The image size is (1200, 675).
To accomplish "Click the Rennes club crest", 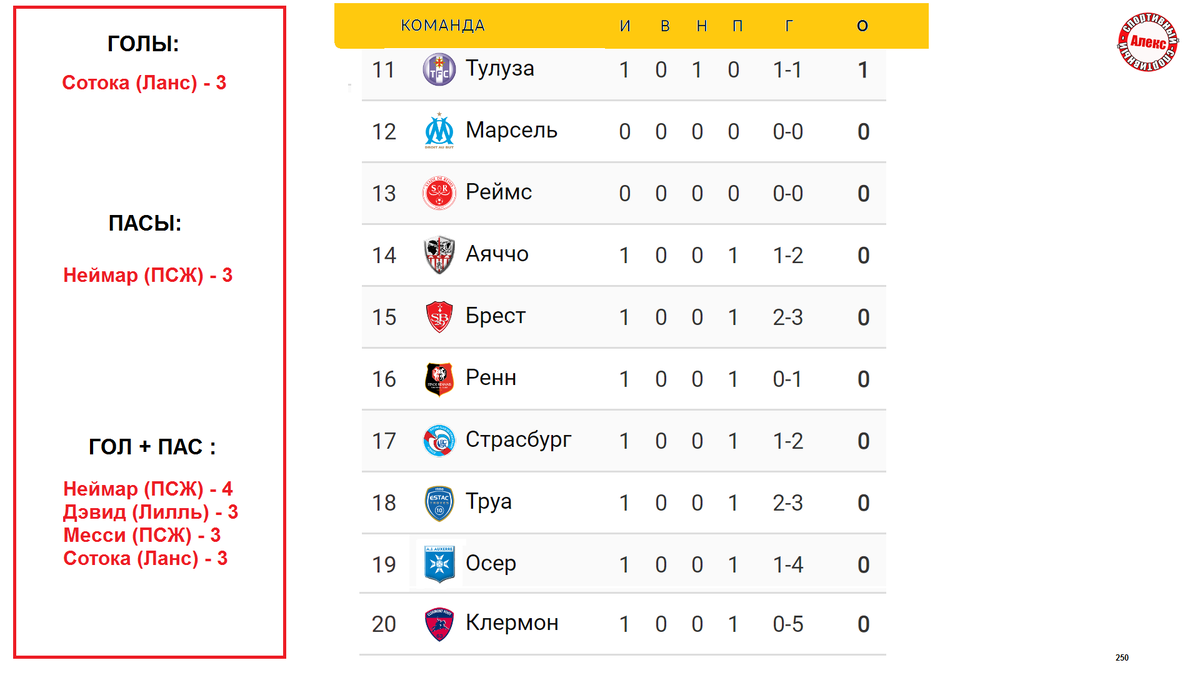I will pos(439,379).
